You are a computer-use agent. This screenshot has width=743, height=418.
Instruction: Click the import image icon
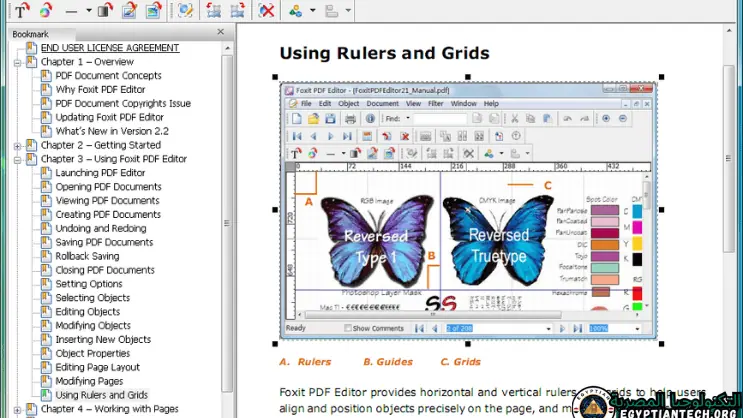coord(153,10)
